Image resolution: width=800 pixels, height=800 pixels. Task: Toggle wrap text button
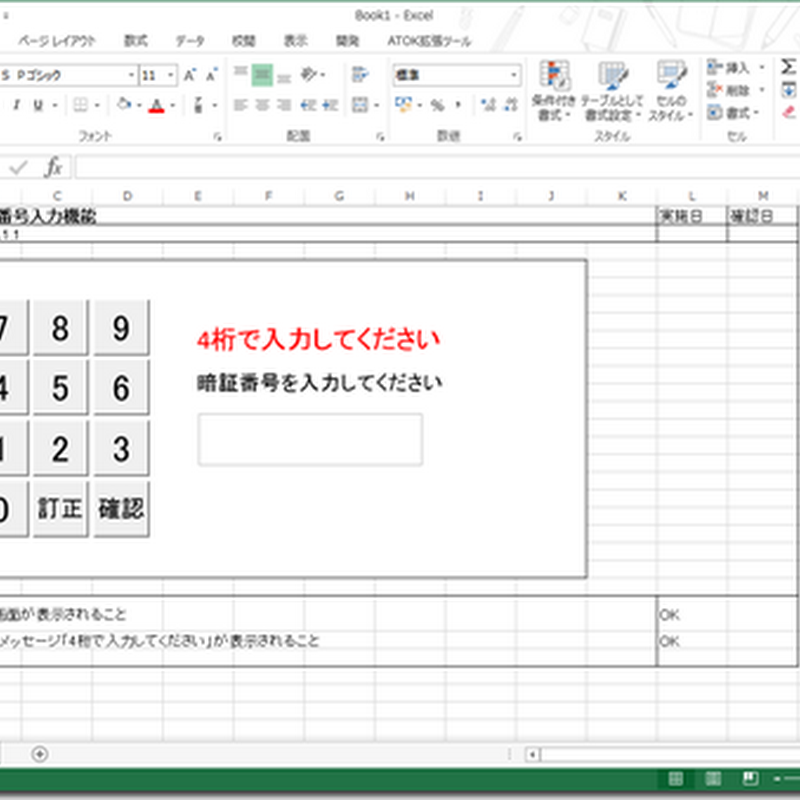(x=360, y=74)
